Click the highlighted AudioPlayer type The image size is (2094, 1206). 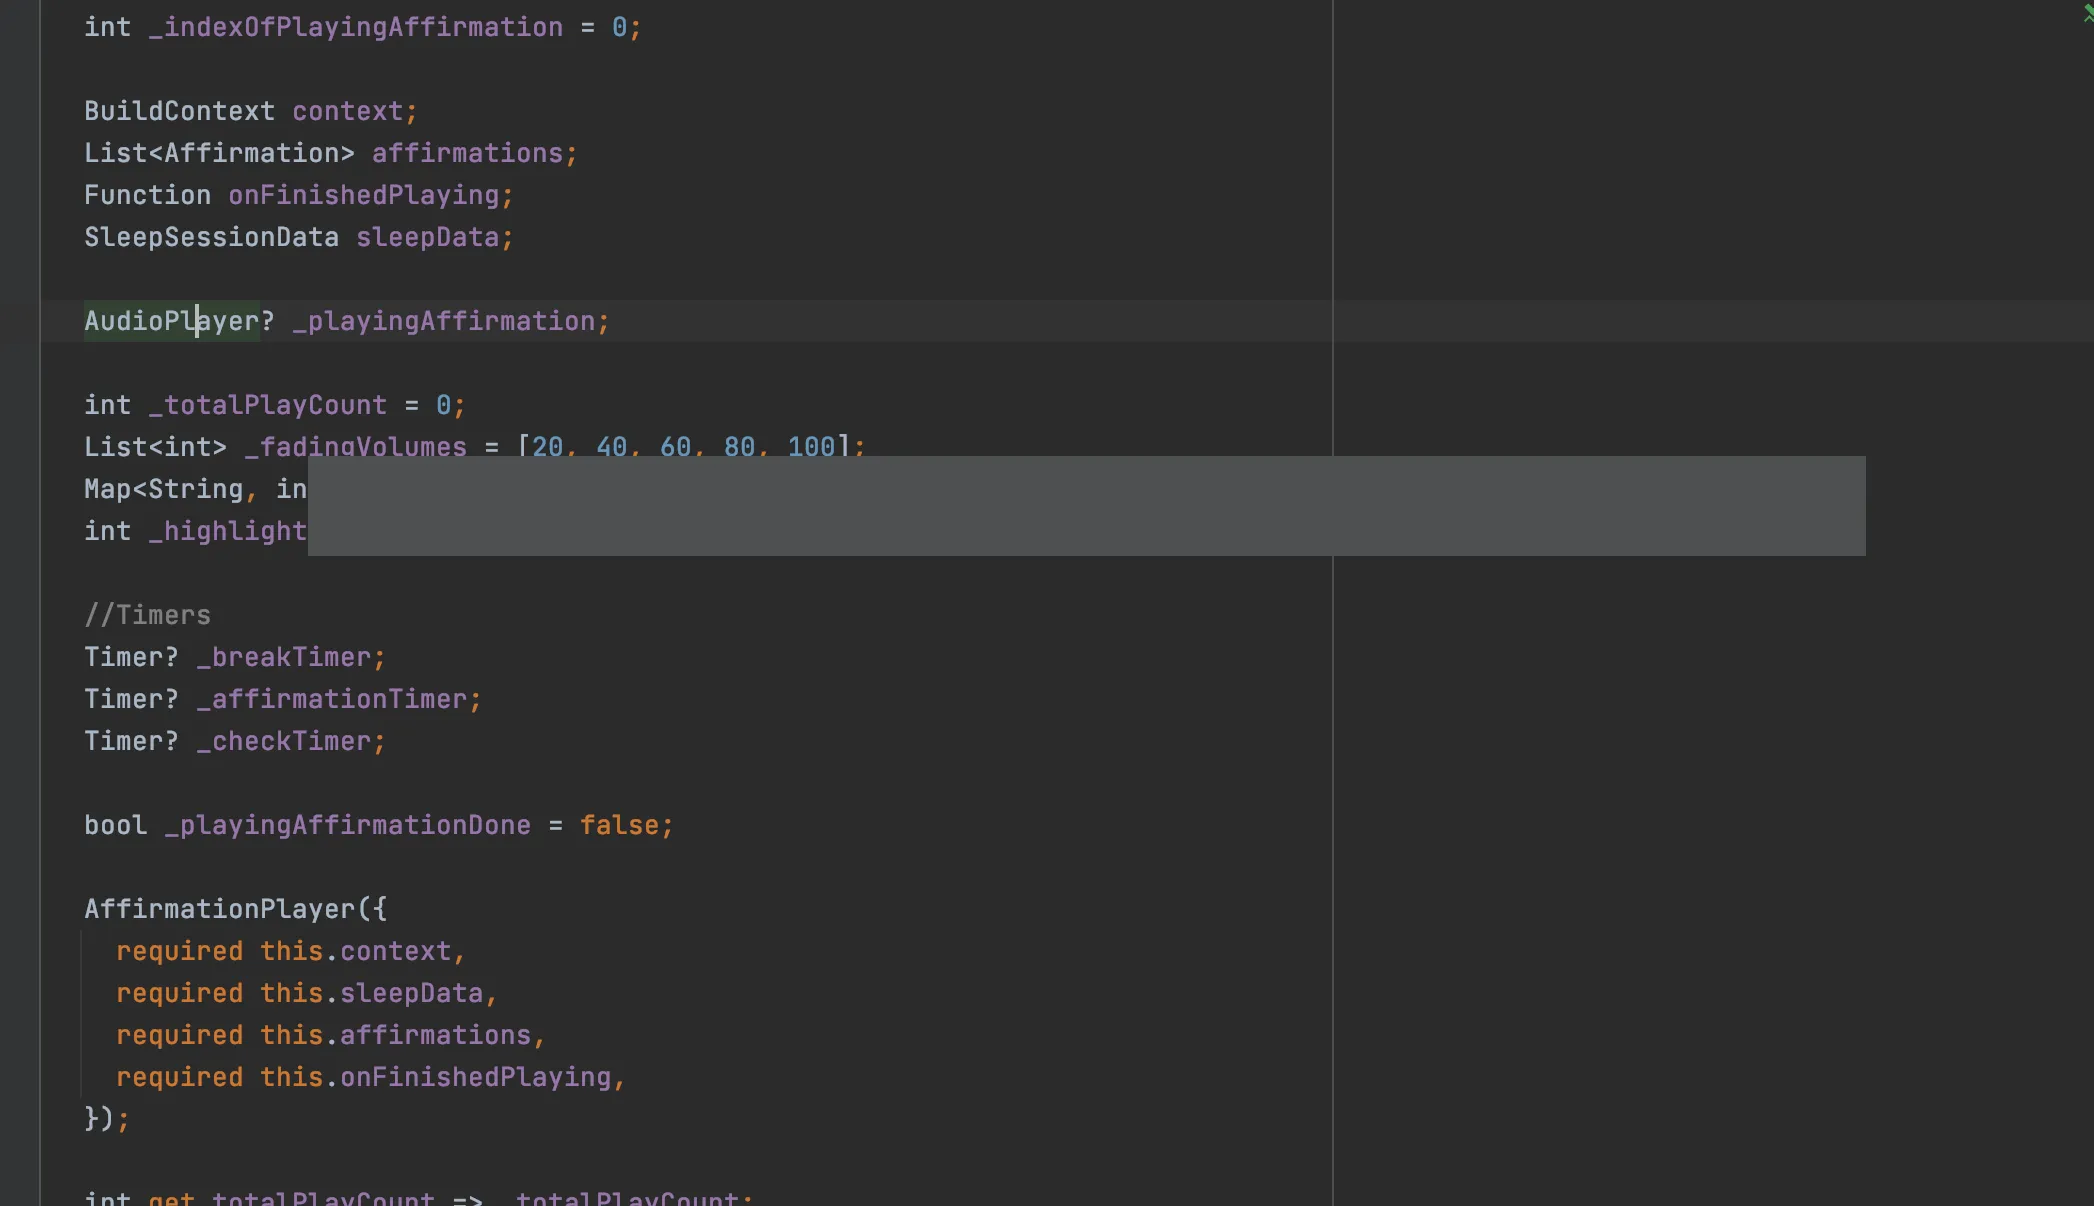click(171, 321)
